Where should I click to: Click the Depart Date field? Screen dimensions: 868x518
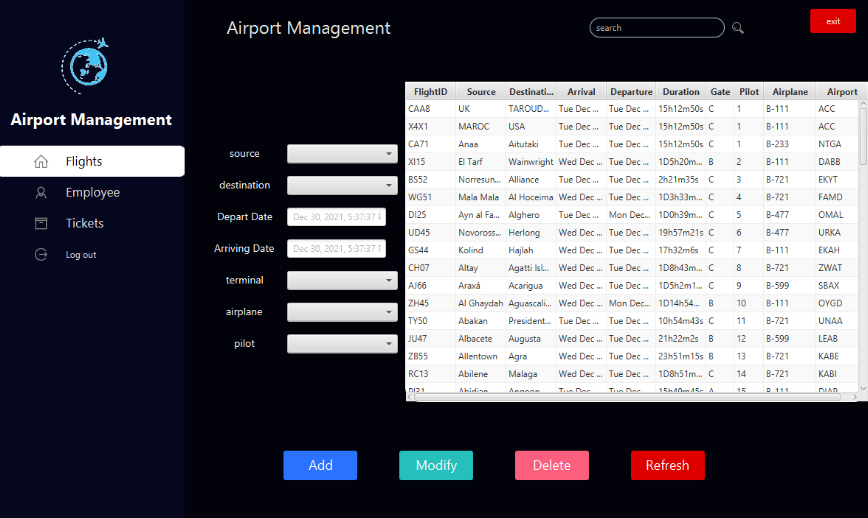click(337, 217)
